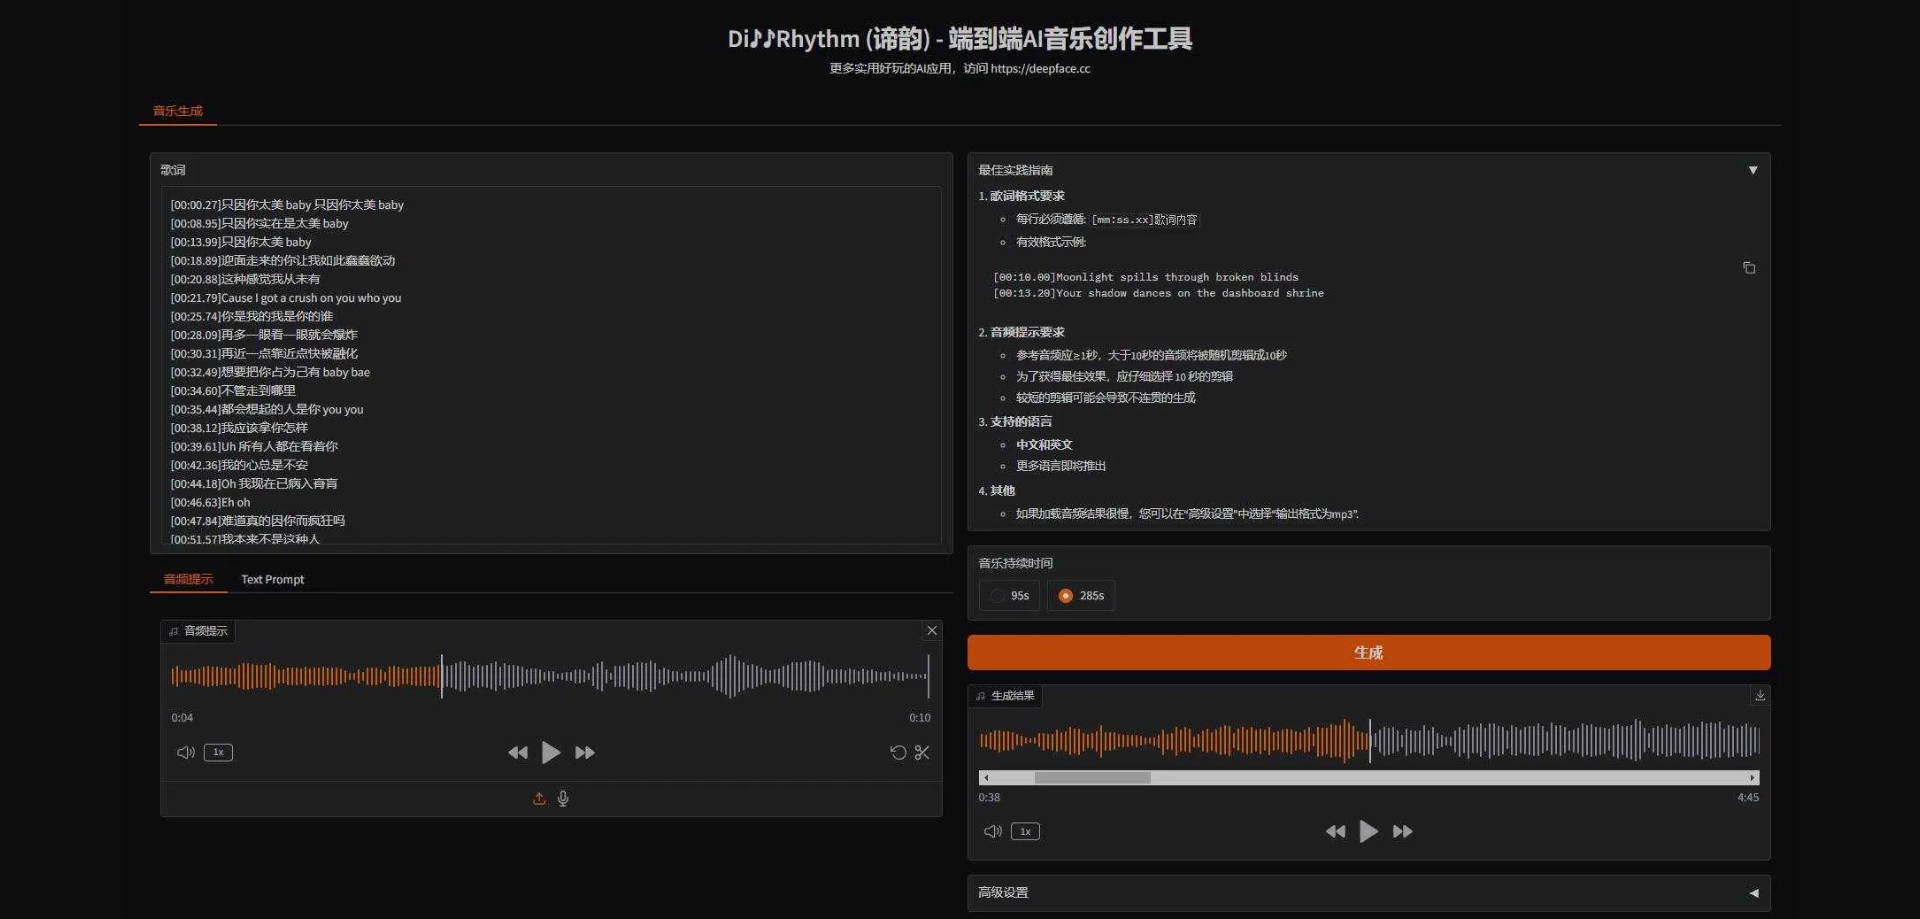Mute the audio prompt player volume
This screenshot has width=1920, height=919.
click(x=185, y=752)
